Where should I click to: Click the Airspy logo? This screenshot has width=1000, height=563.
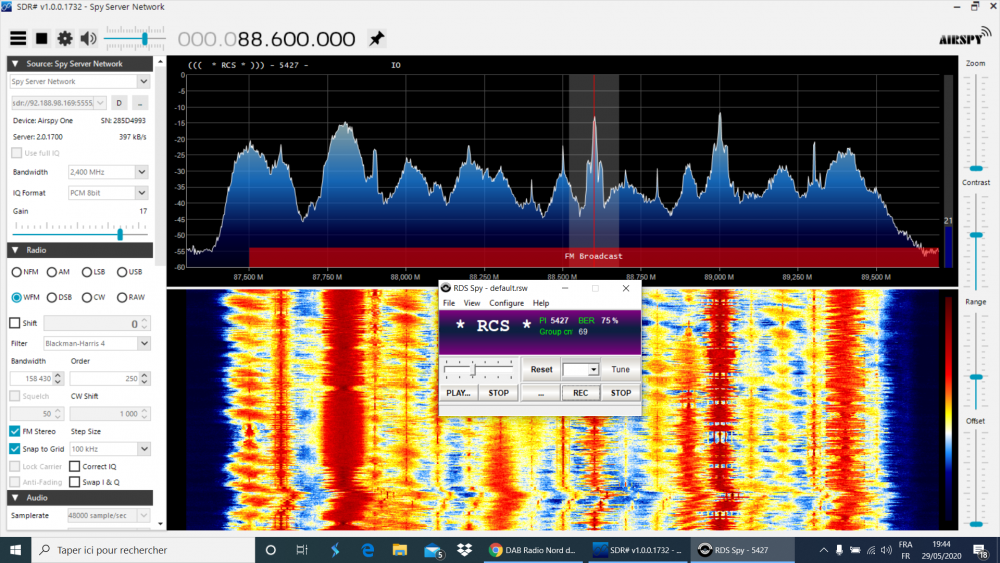click(964, 37)
